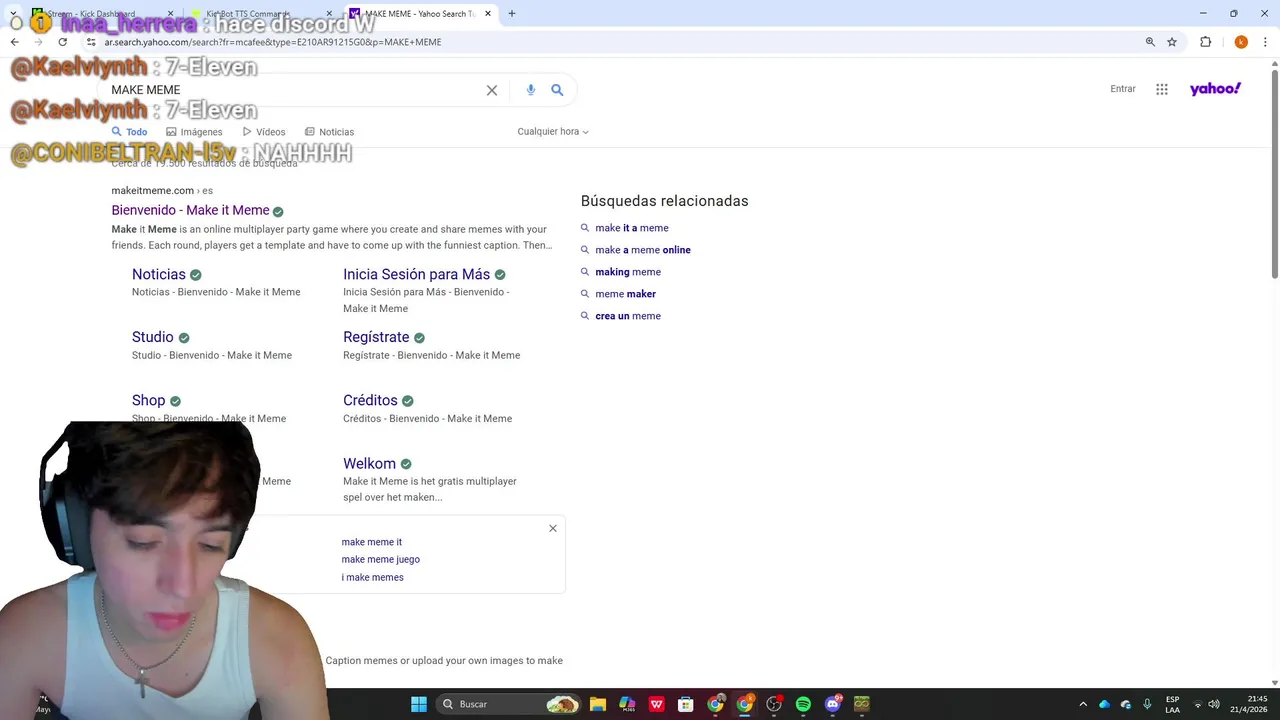Select the Todo results tab
The width and height of the screenshot is (1280, 720).
pyautogui.click(x=129, y=132)
